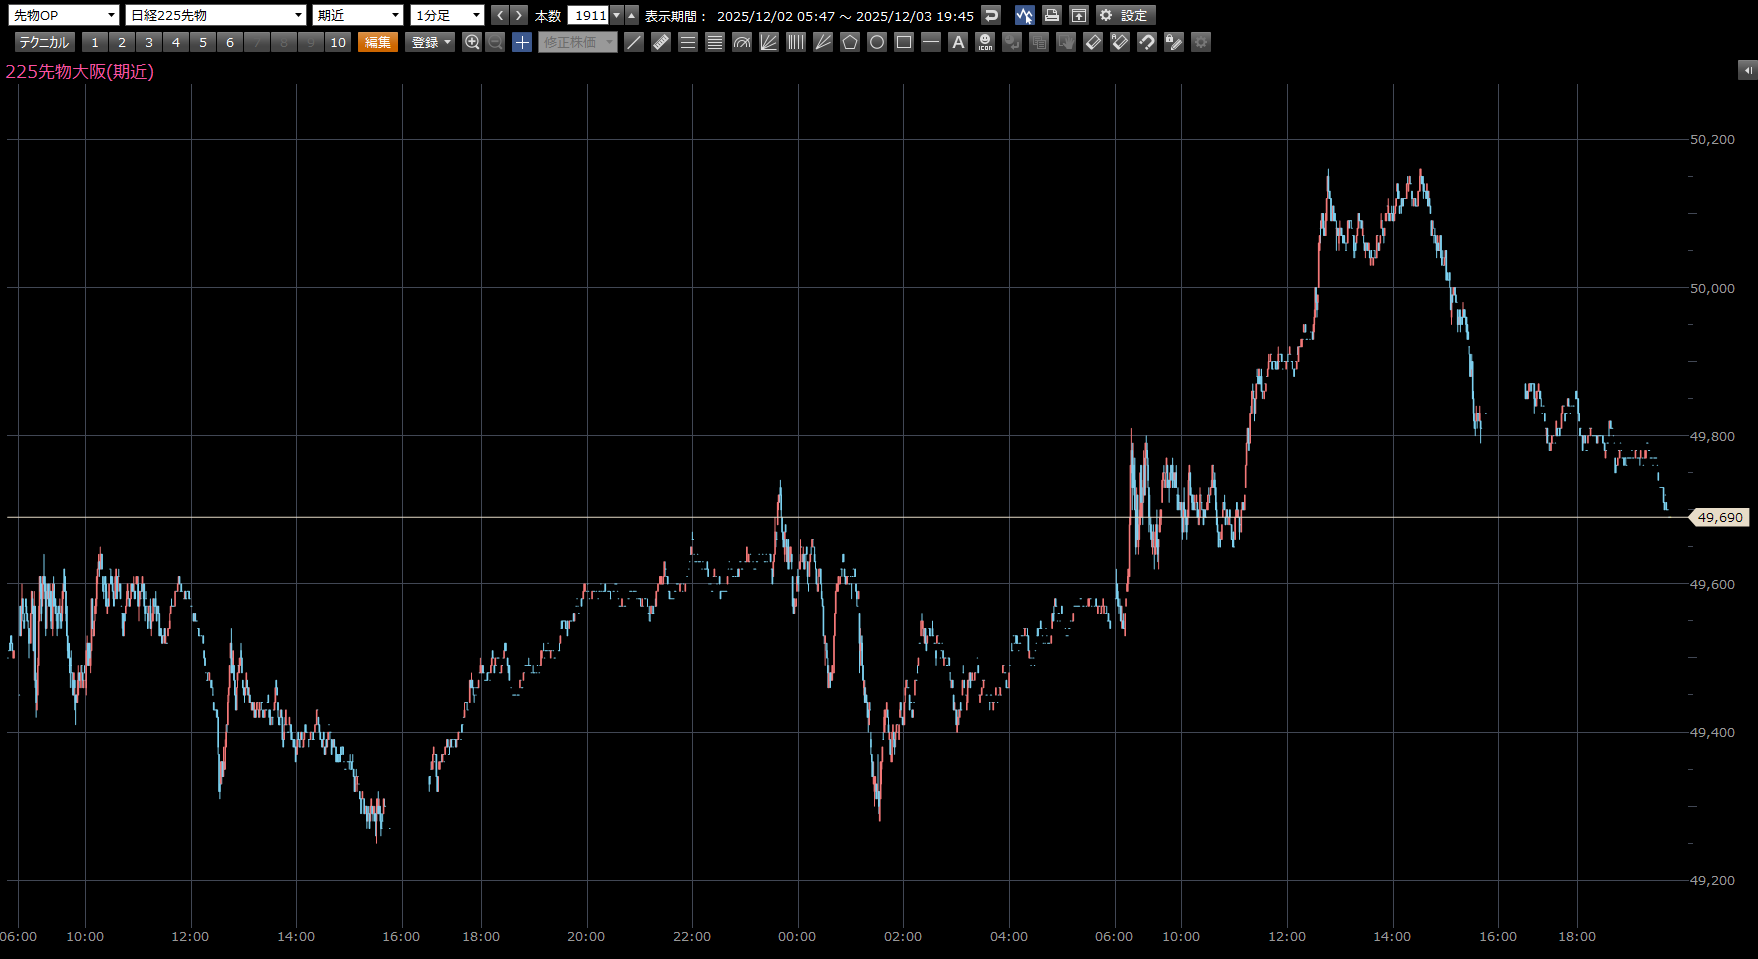Toggle the crosshair cursor button
This screenshot has height=959, width=1758.
pyautogui.click(x=522, y=42)
